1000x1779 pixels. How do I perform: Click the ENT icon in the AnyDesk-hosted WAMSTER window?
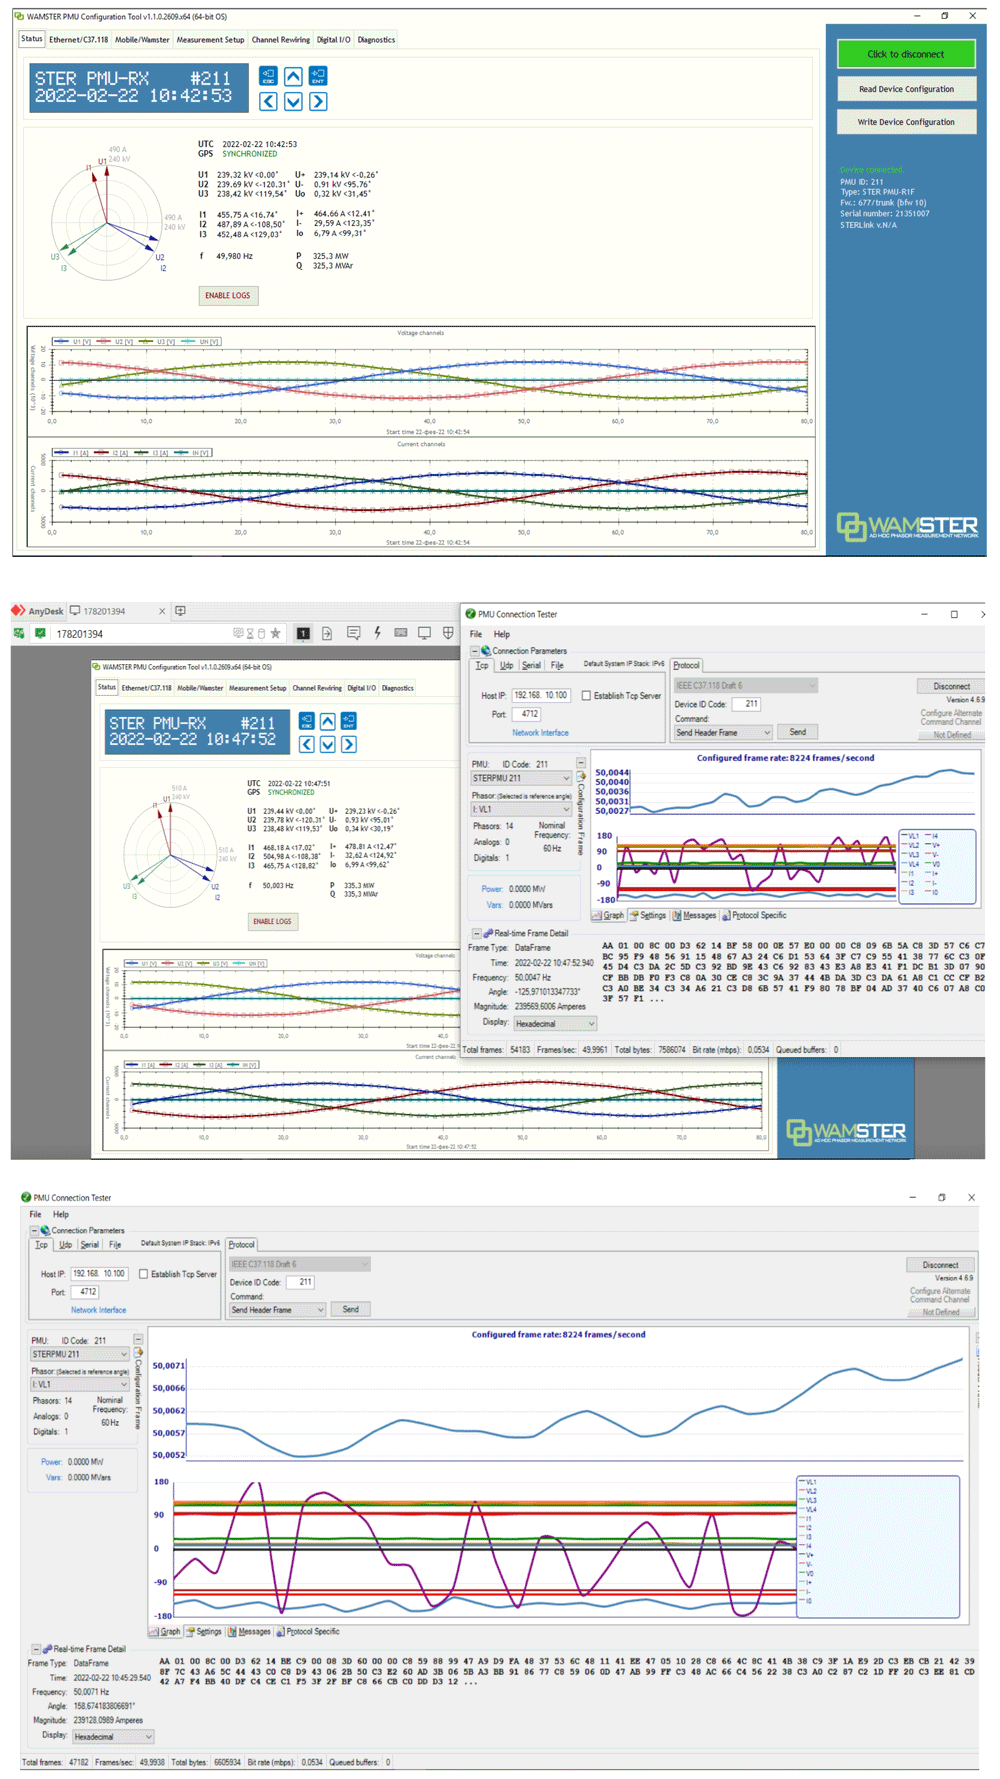coord(349,721)
